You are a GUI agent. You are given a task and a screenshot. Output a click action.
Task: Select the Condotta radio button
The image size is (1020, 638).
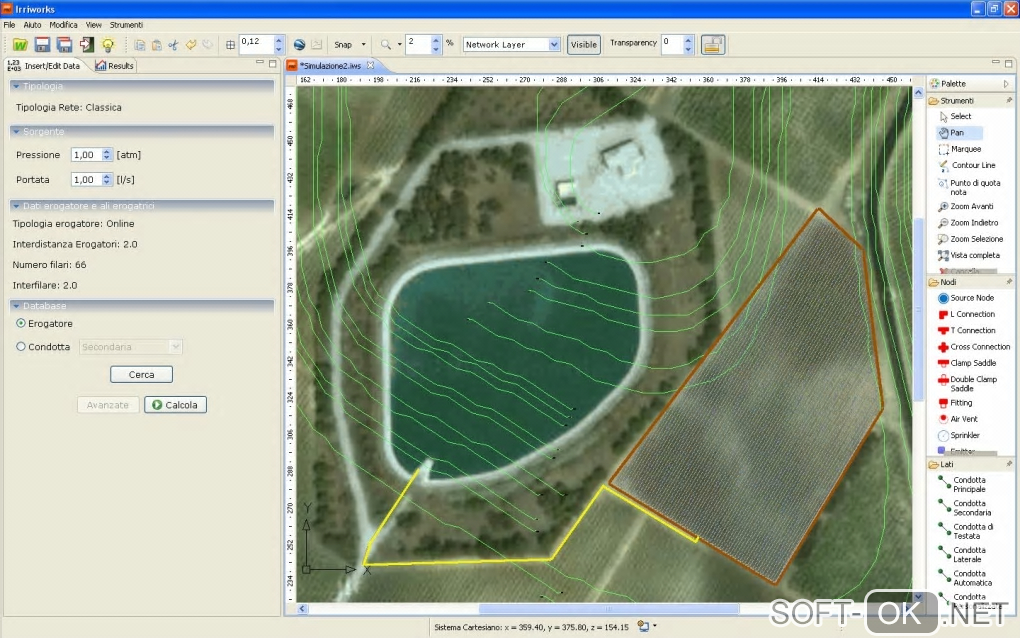(x=21, y=347)
